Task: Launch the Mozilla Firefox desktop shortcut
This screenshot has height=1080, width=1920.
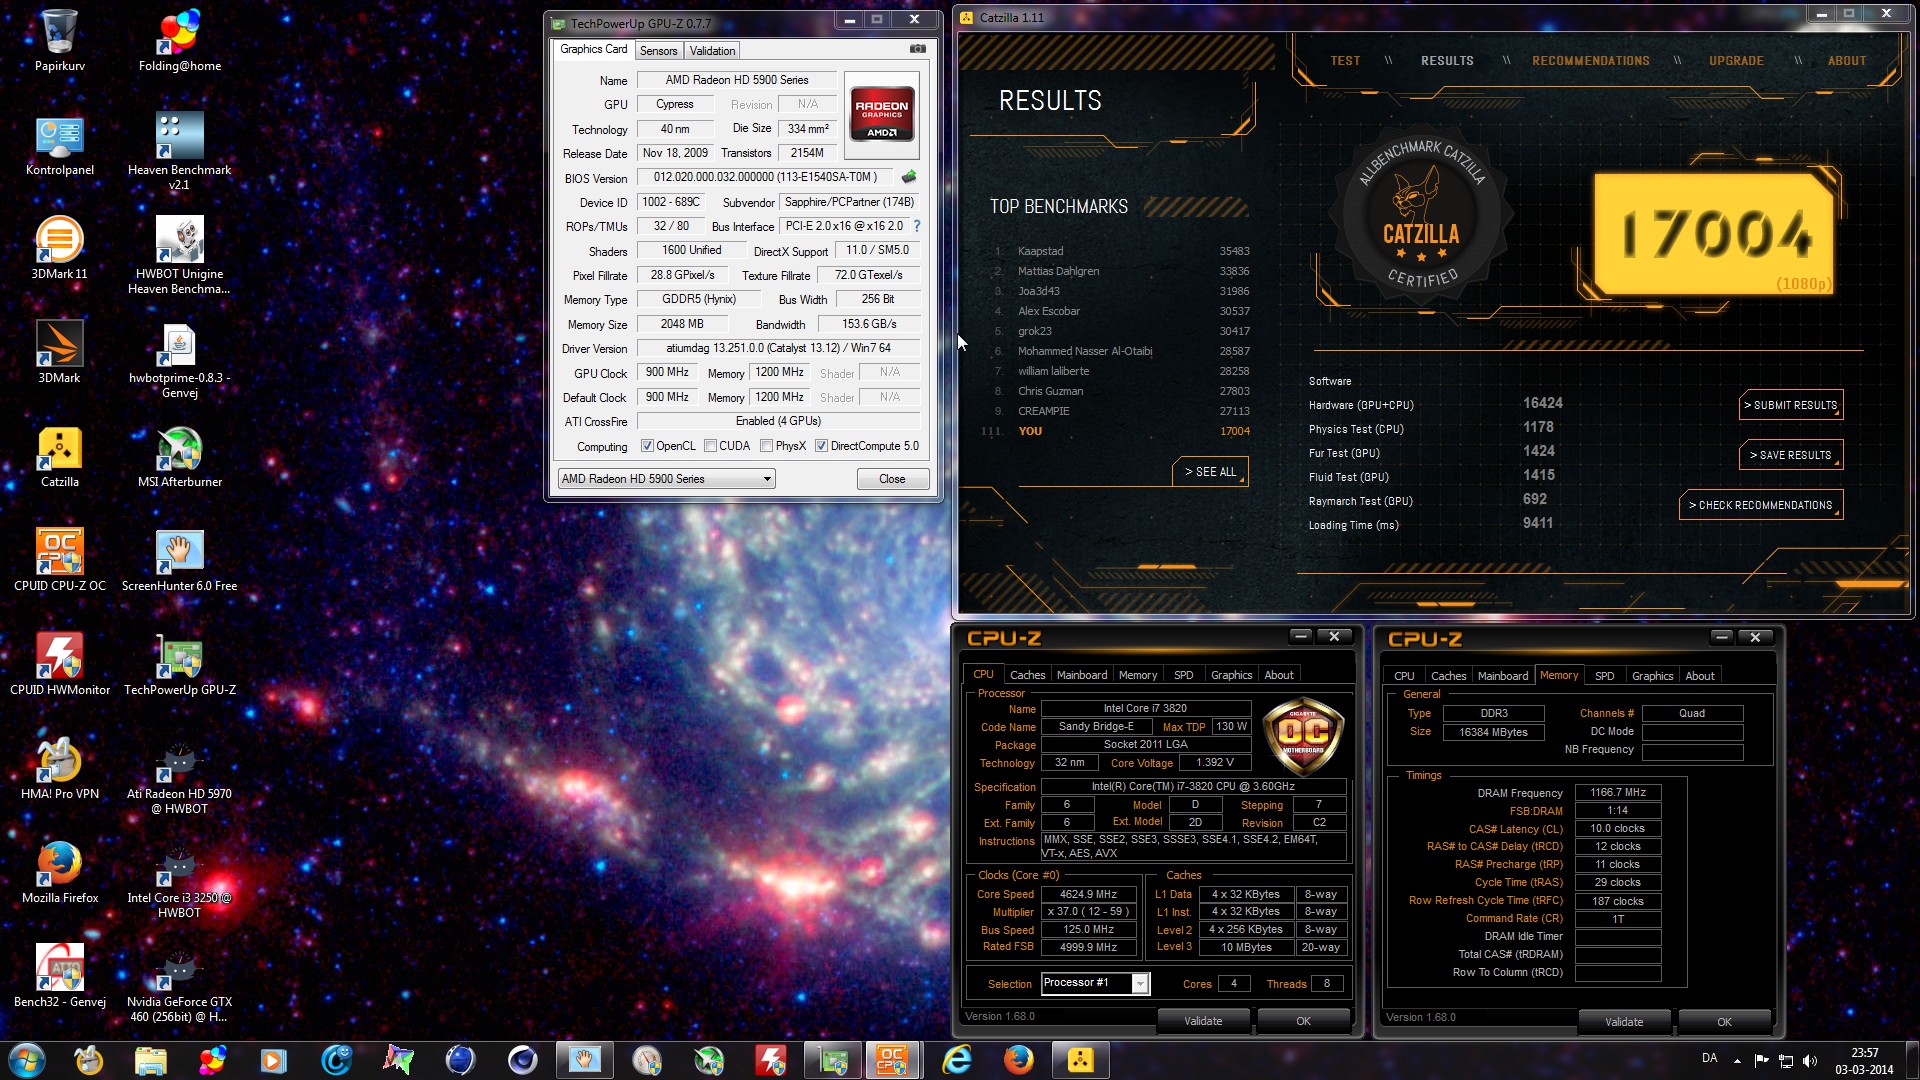Action: tap(59, 872)
